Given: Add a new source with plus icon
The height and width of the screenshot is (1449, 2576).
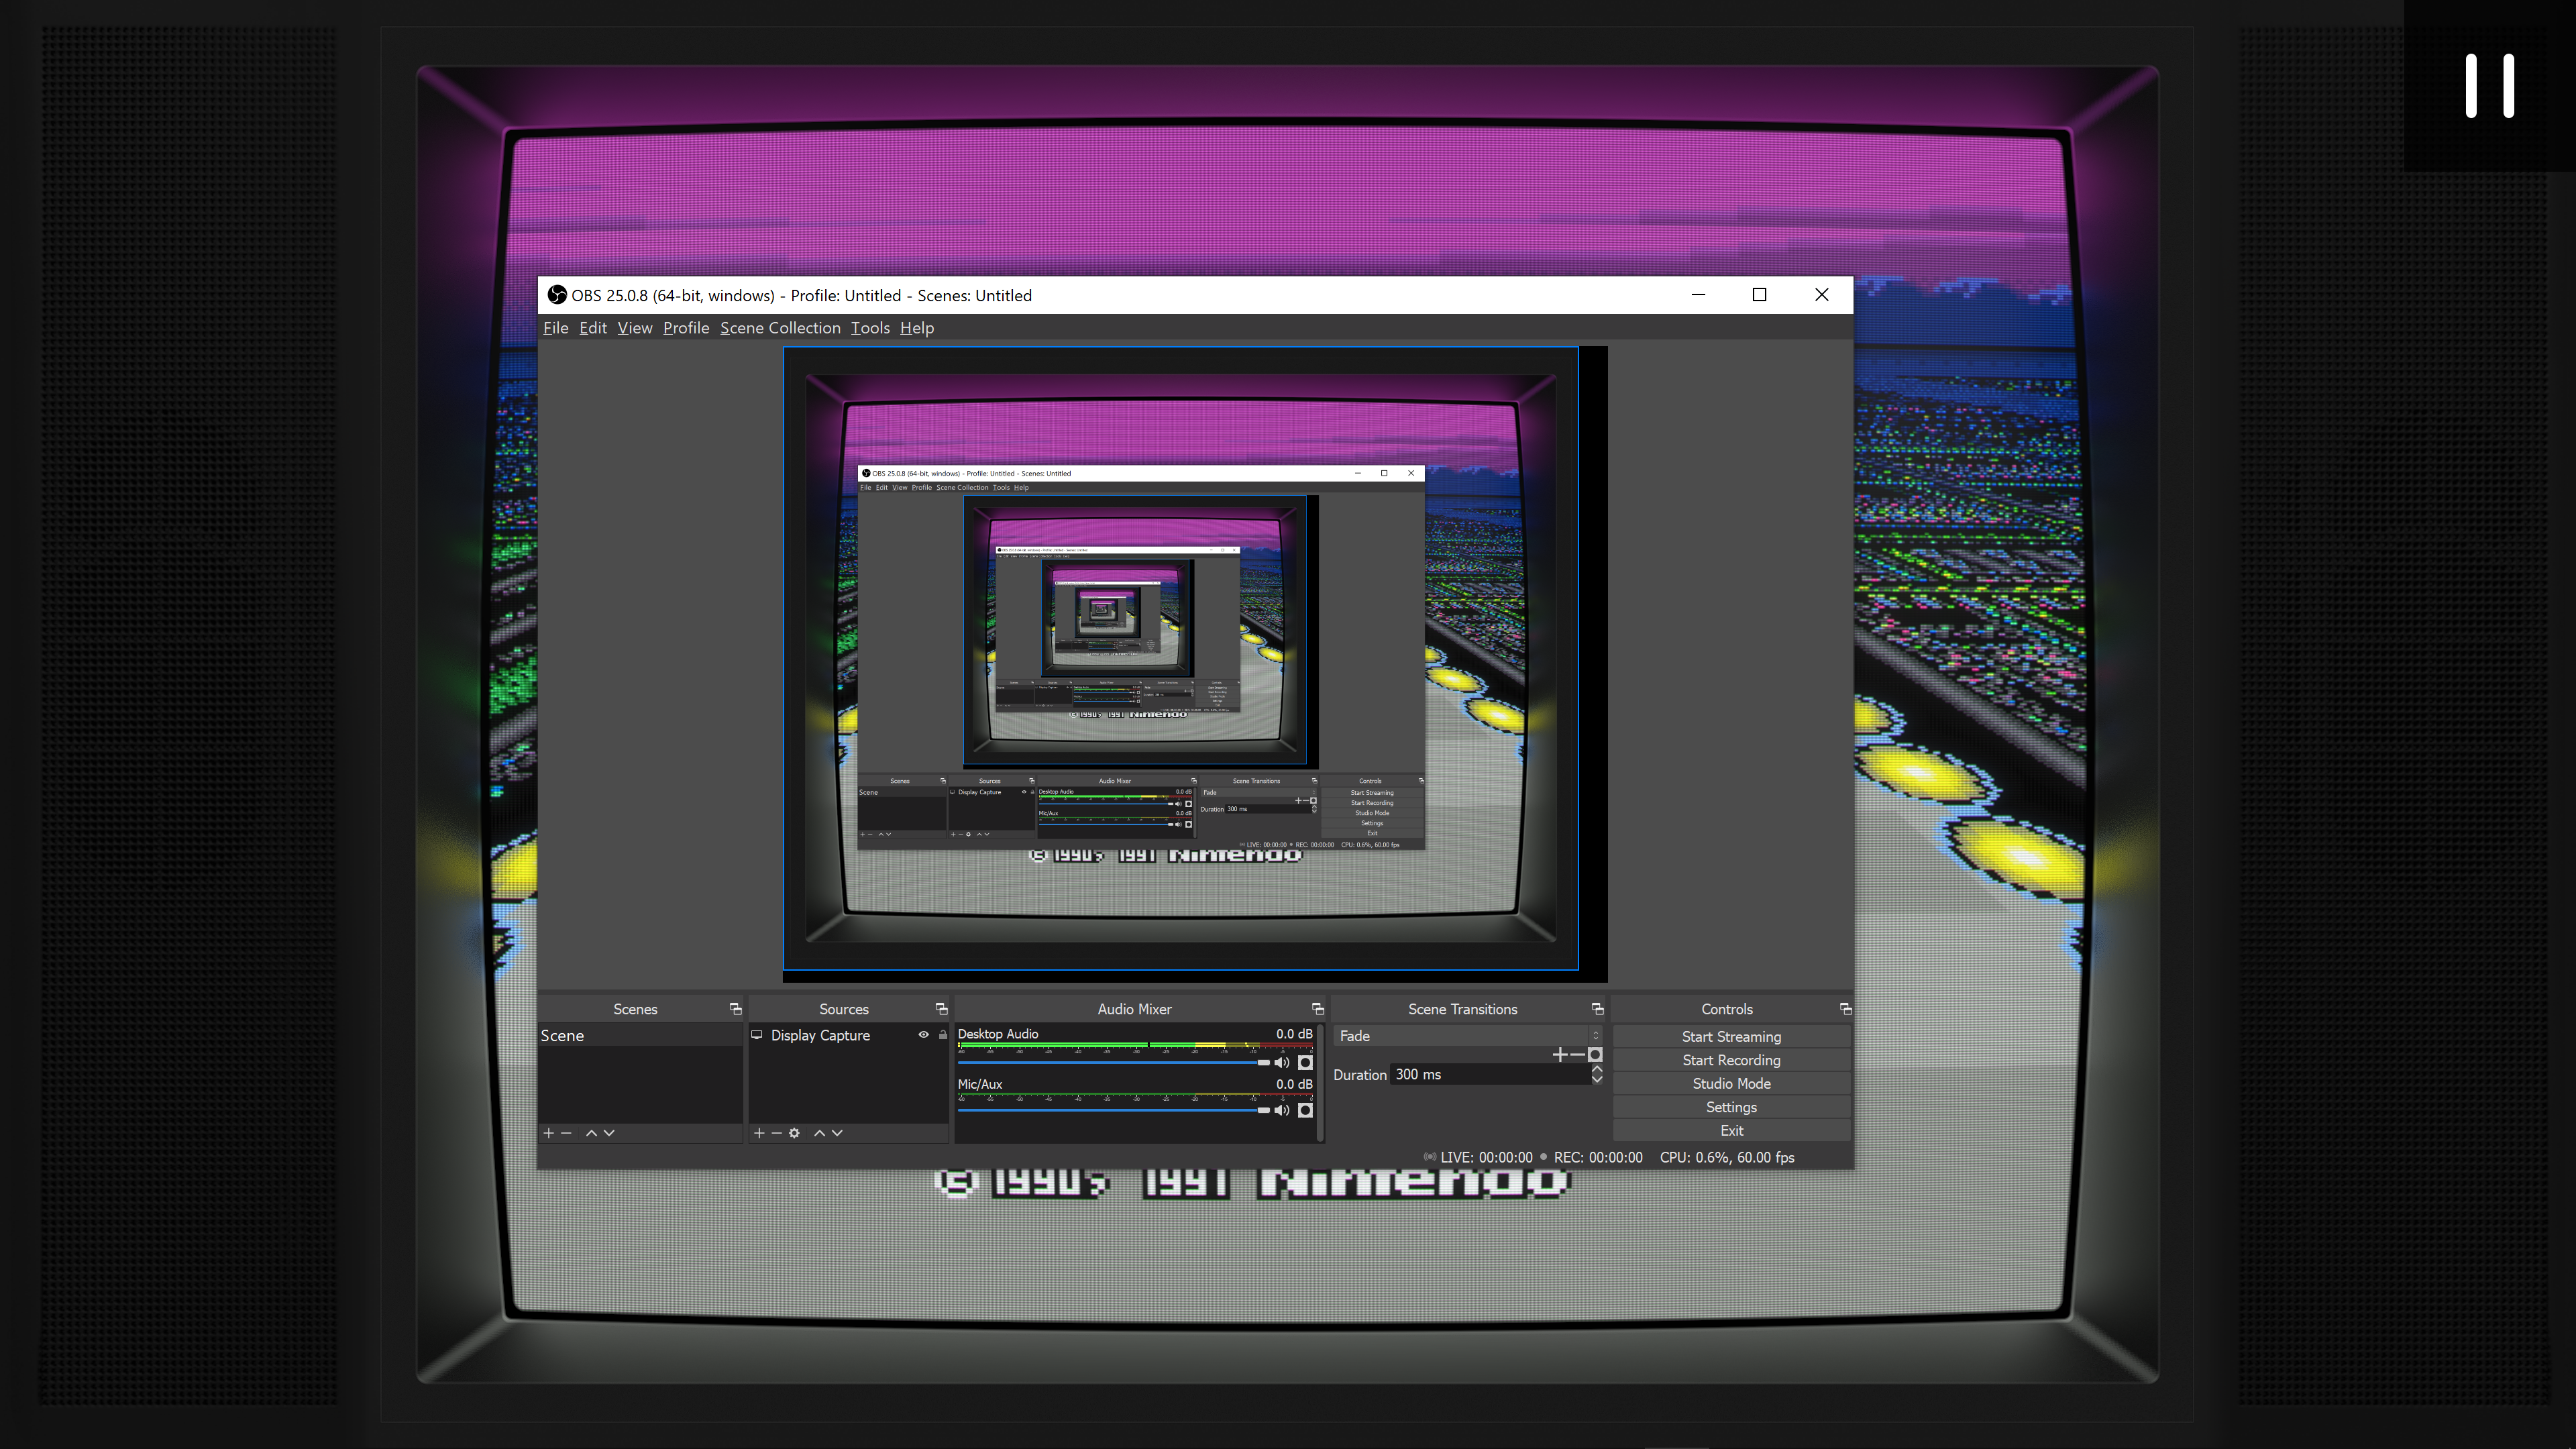Looking at the screenshot, I should click(759, 1133).
